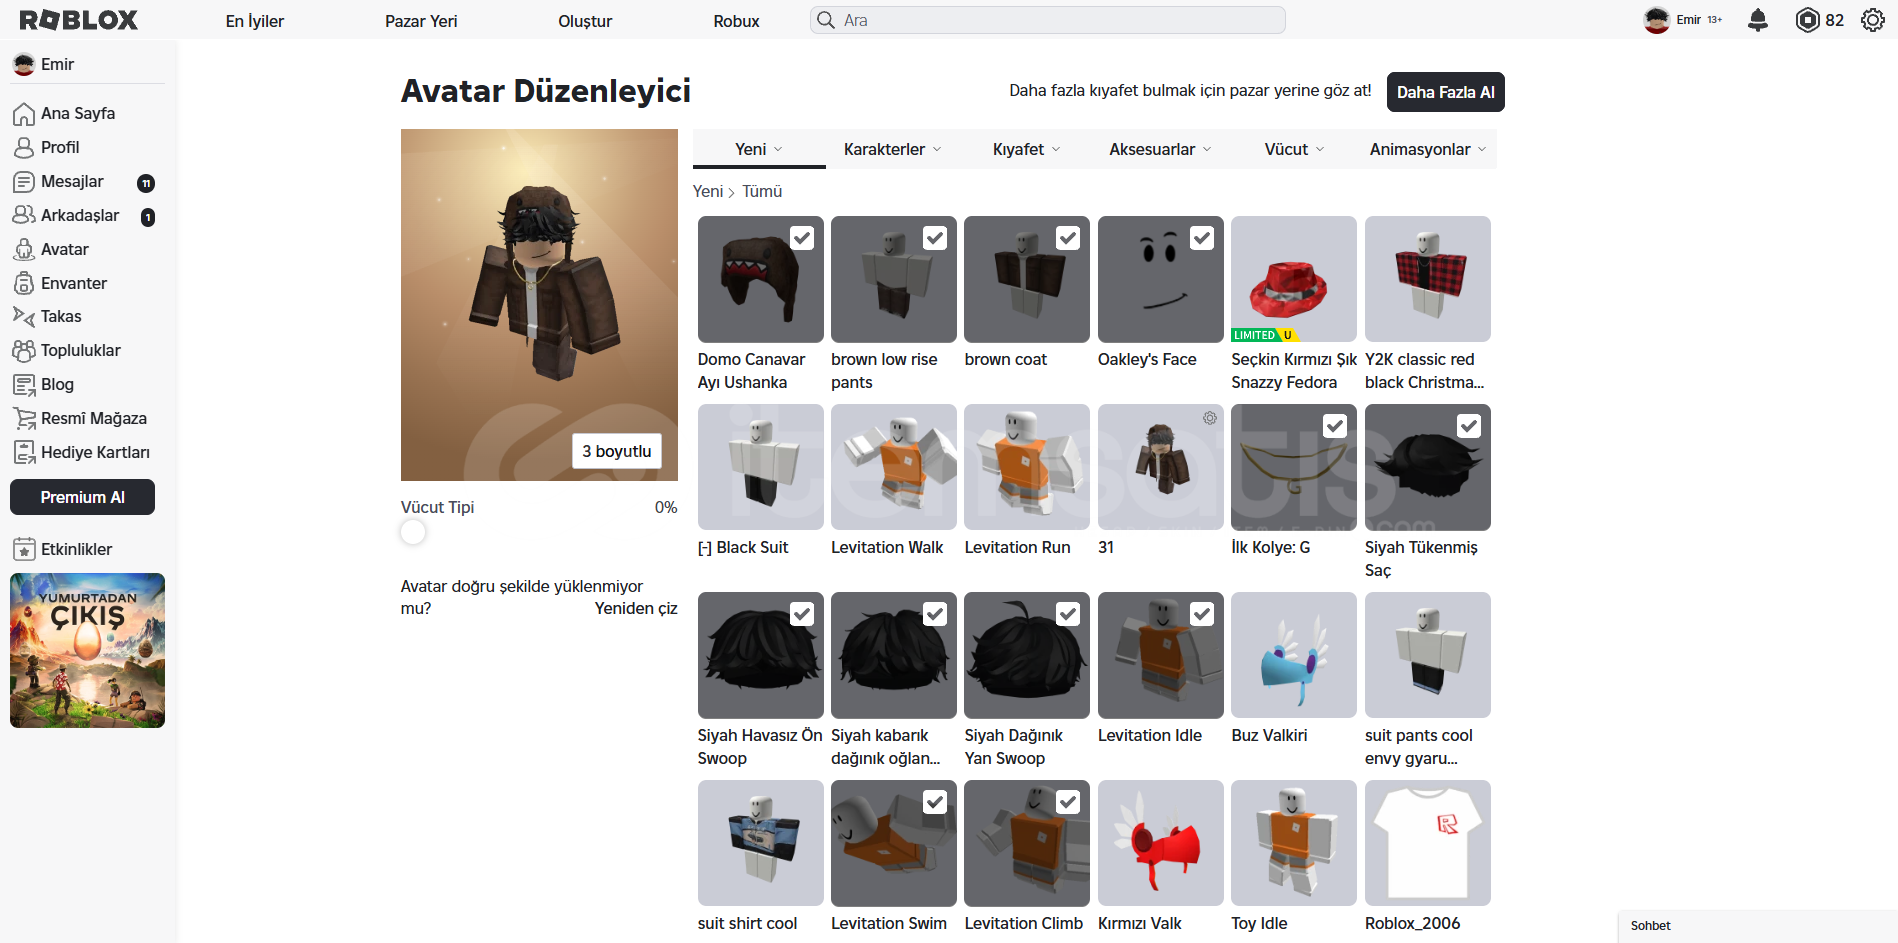1898x943 pixels.
Task: Expand the Aksesuarlar dropdown
Action: click(1160, 149)
